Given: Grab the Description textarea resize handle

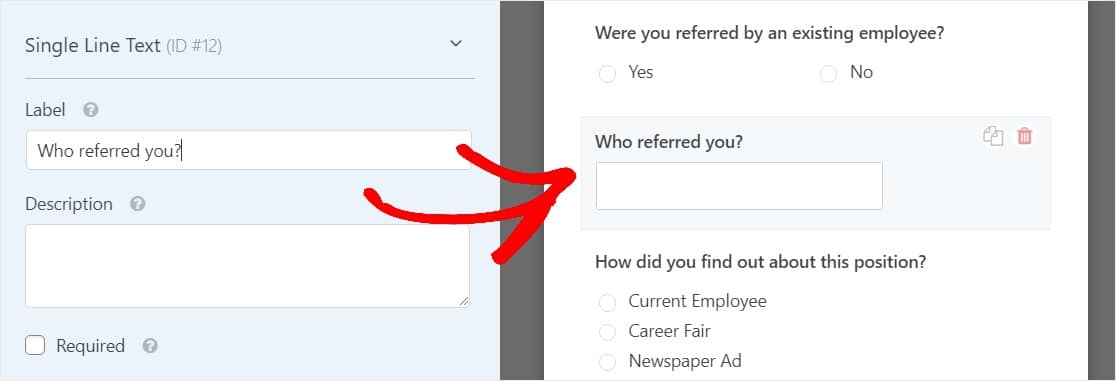Looking at the screenshot, I should pos(463,301).
